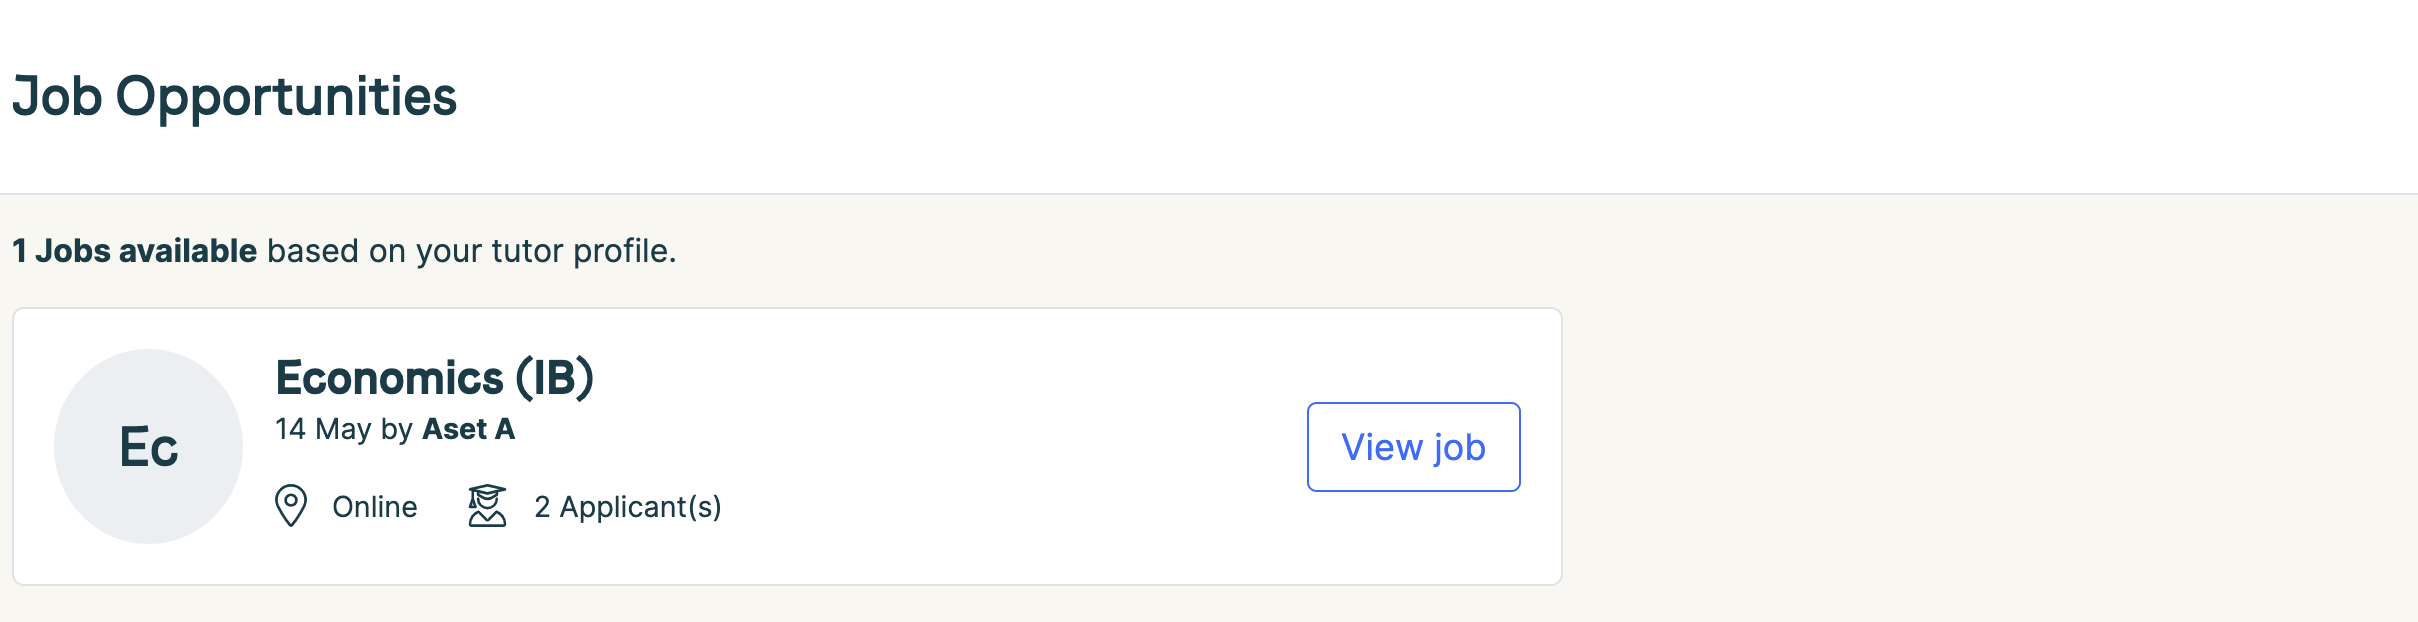This screenshot has width=2418, height=622.
Task: Click the word Applicant(s) beside graduate icon
Action: pos(641,507)
